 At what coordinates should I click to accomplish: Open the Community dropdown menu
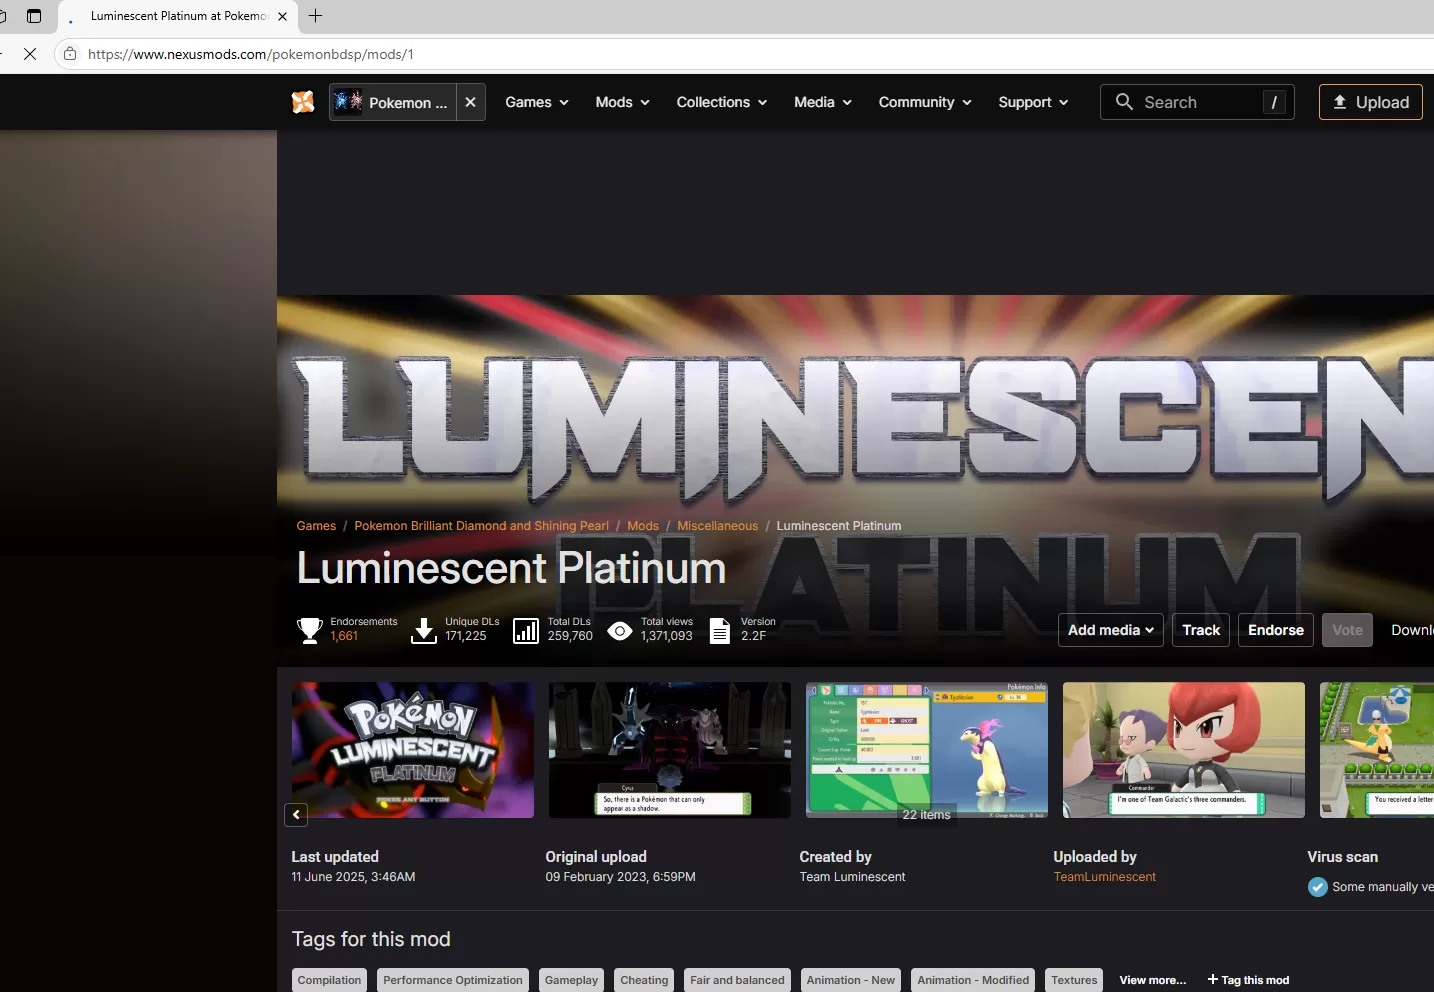pos(925,102)
